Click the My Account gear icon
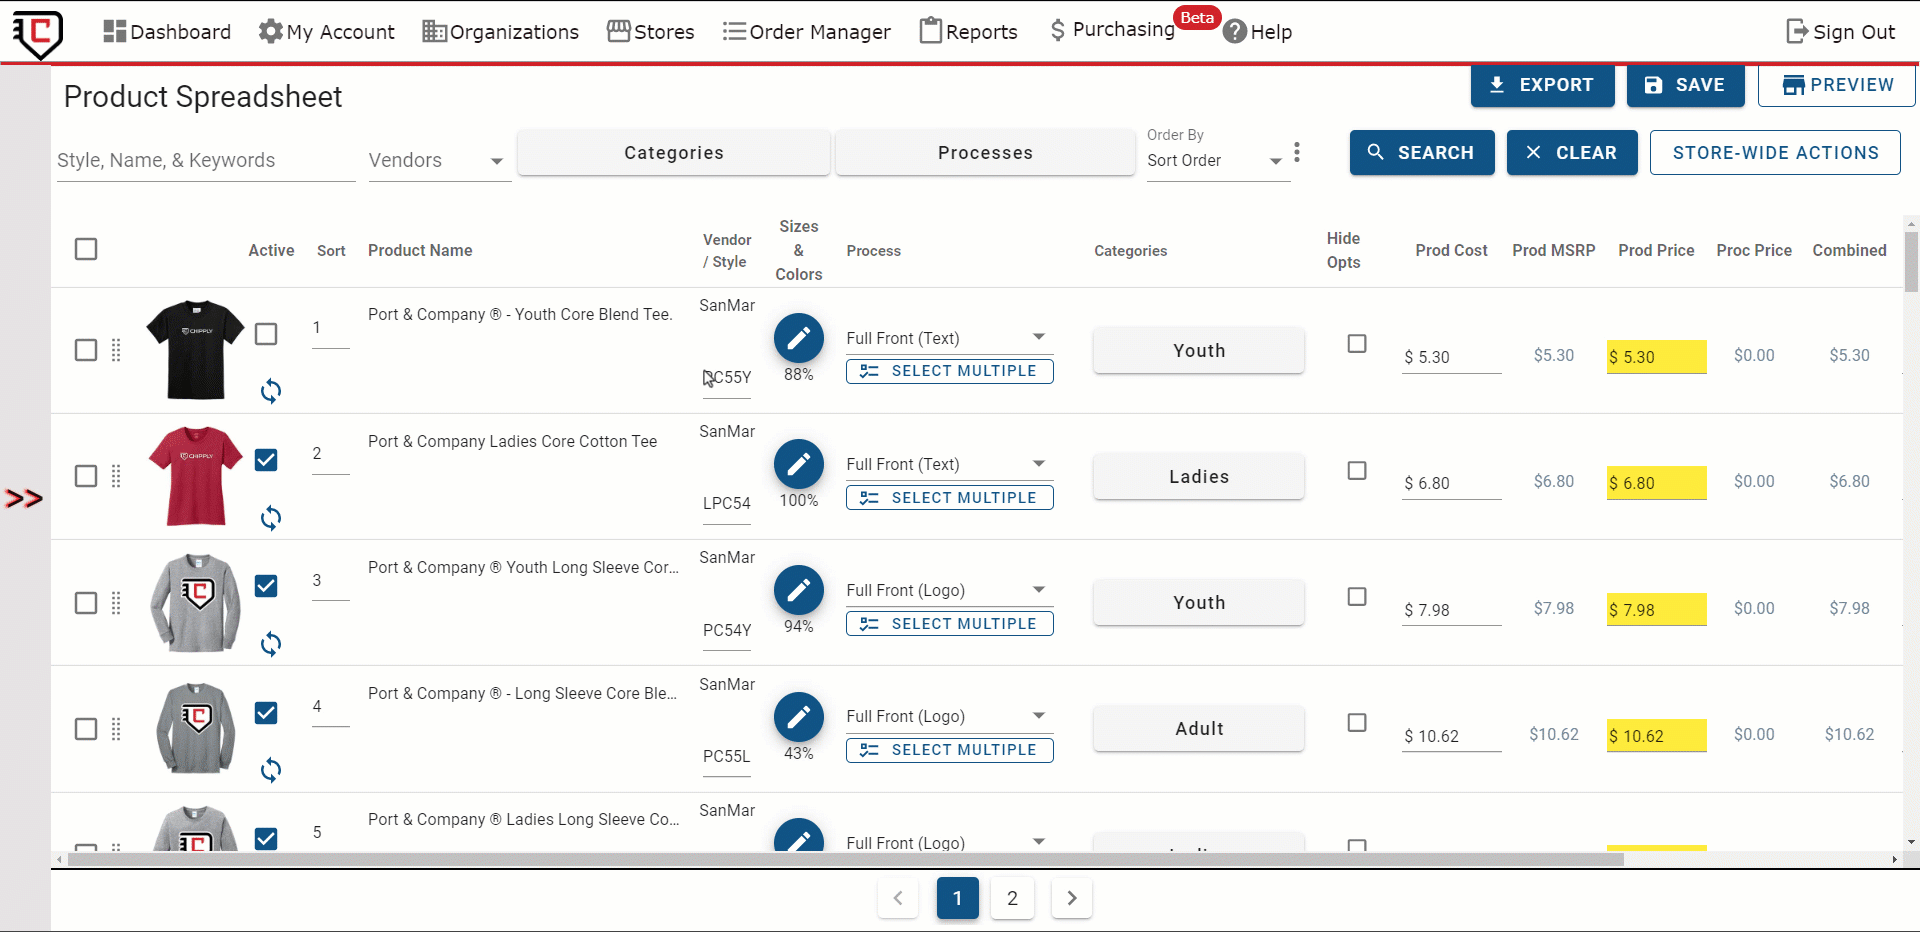Screen dimensions: 1920x932 pyautogui.click(x=270, y=32)
